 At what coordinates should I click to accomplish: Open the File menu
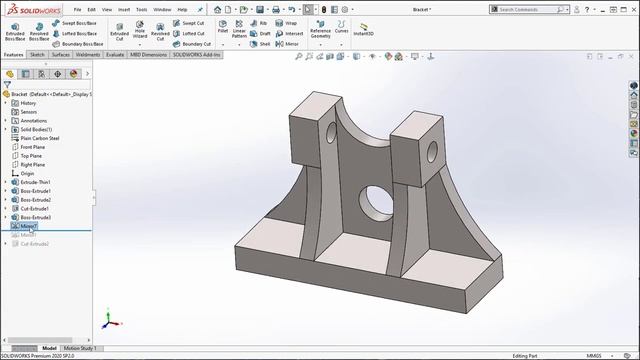pyautogui.click(x=78, y=9)
